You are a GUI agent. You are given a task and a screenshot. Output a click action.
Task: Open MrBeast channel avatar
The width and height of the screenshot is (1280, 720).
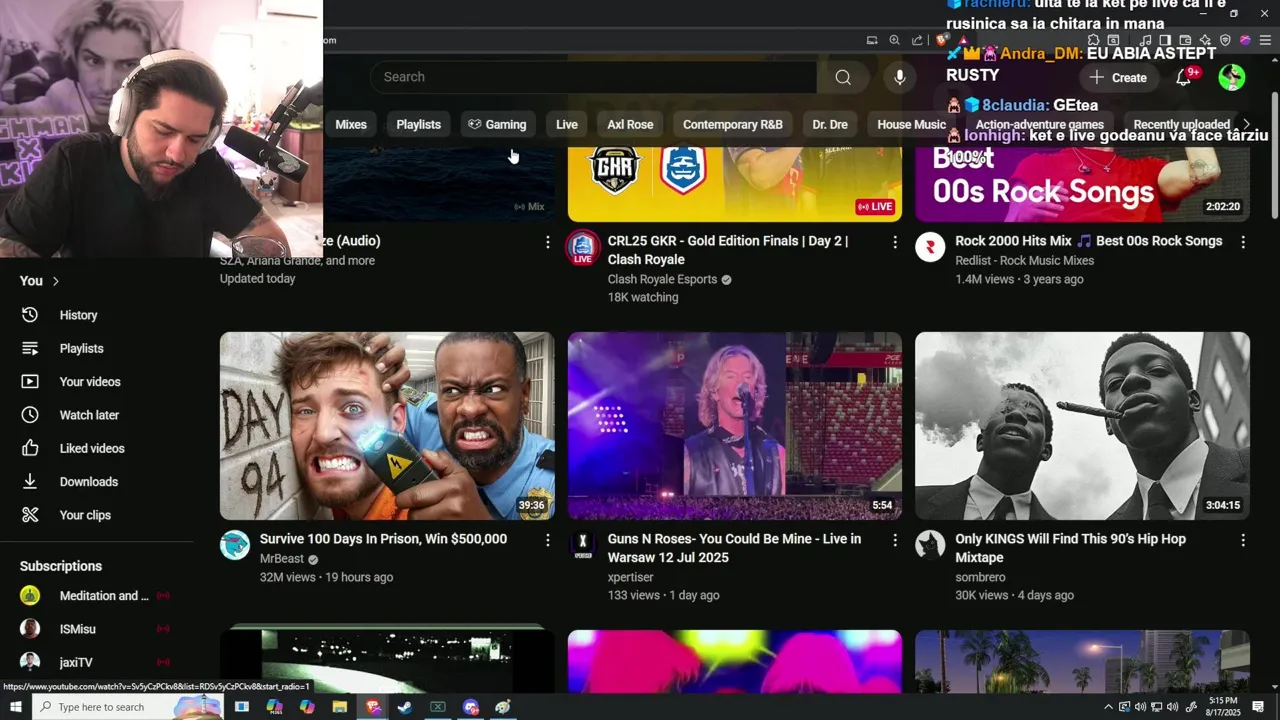click(235, 545)
